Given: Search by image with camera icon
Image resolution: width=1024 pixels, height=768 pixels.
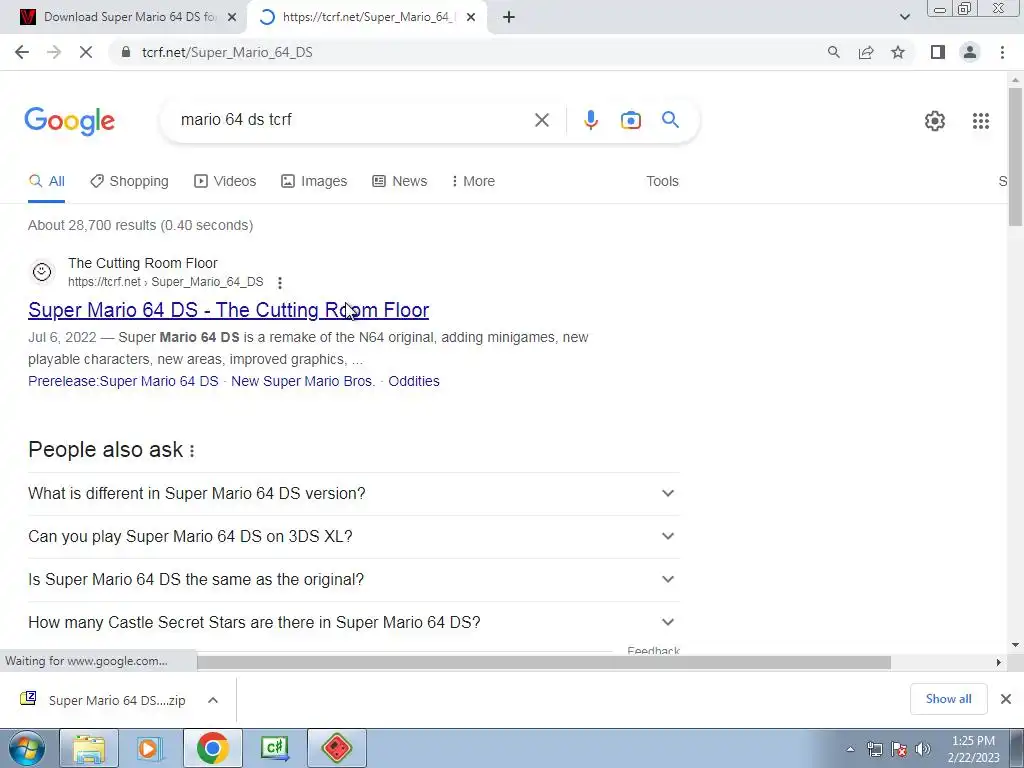Looking at the screenshot, I should coord(630,120).
